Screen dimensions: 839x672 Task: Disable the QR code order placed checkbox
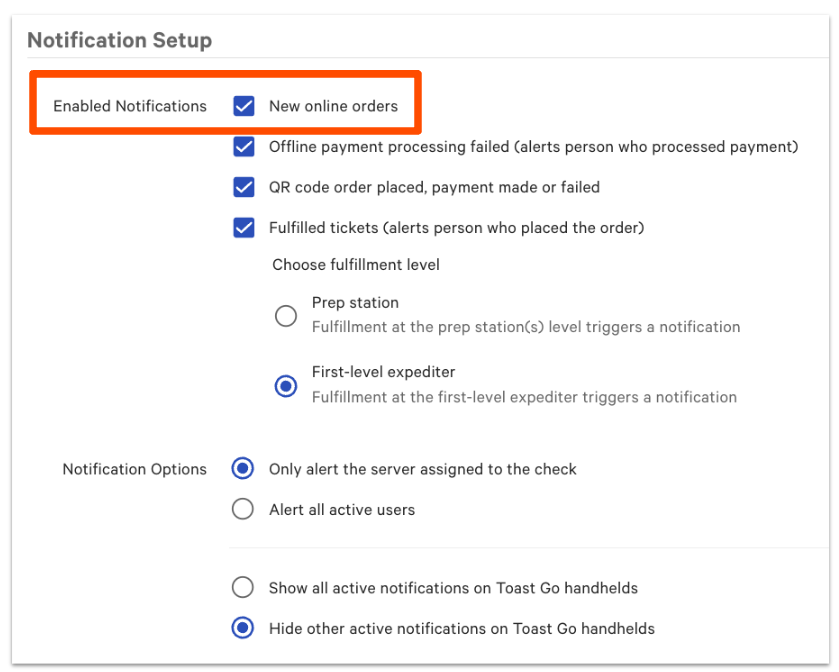click(244, 187)
